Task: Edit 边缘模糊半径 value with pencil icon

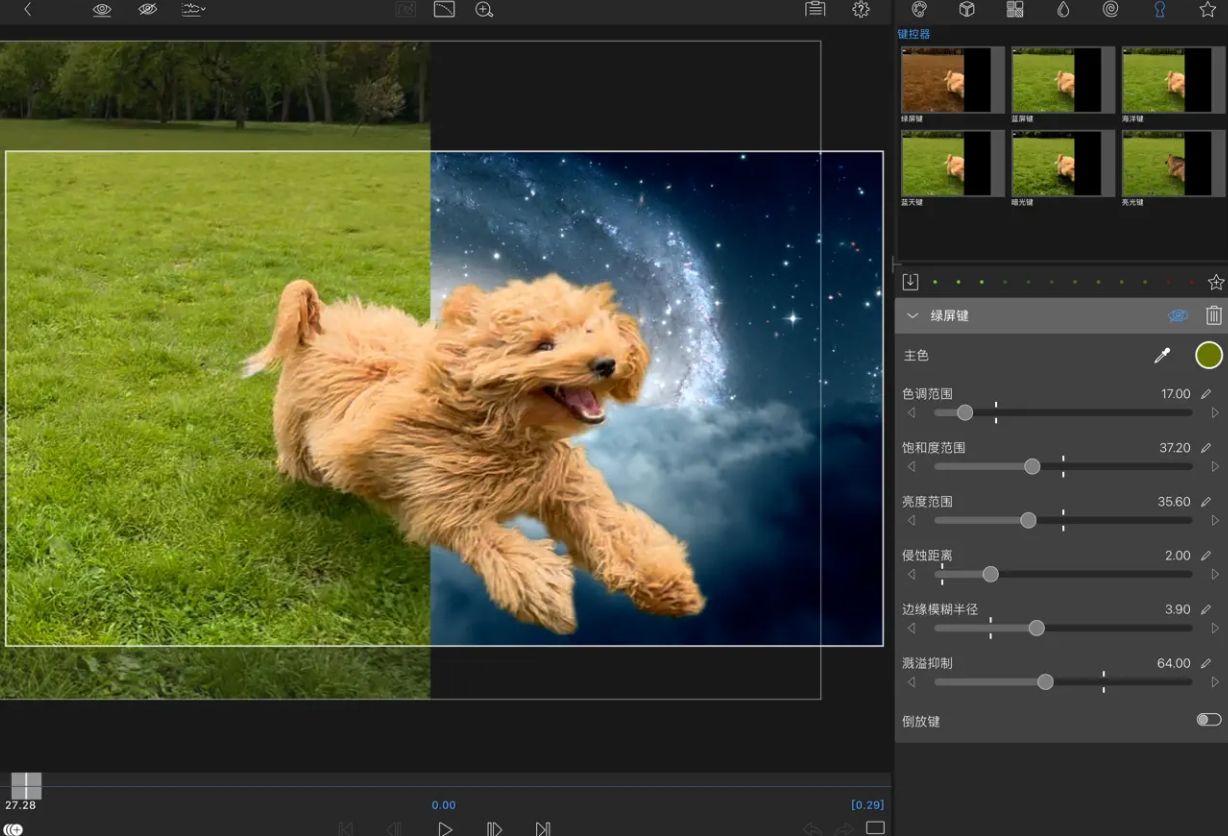Action: tap(1206, 610)
